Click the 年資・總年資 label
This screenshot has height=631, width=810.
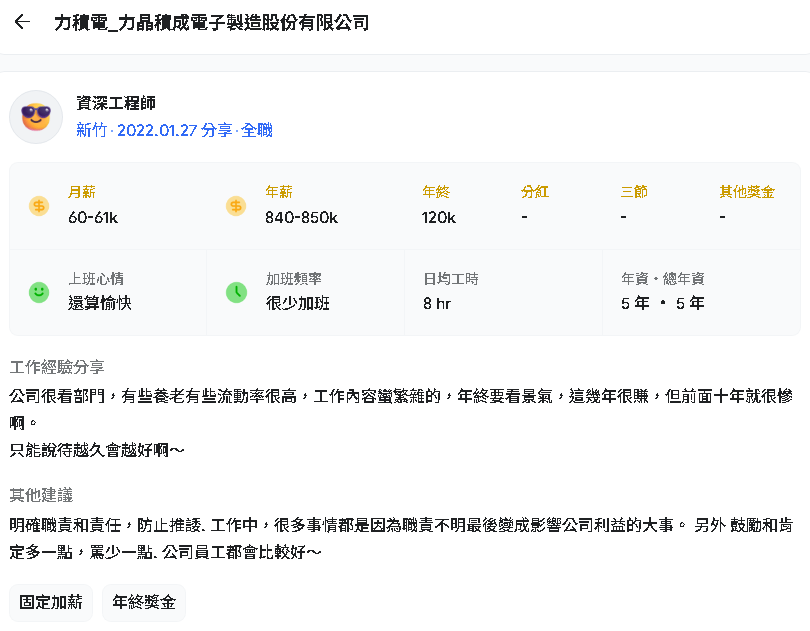pos(663,279)
